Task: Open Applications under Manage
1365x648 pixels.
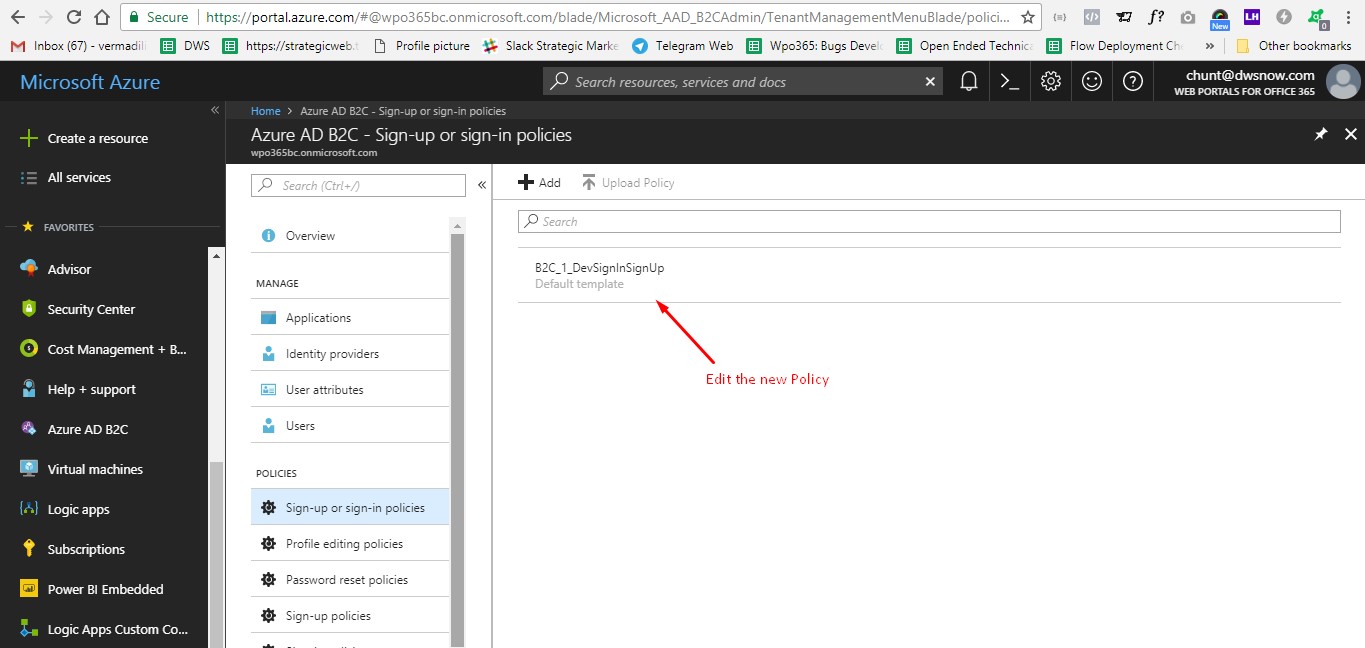Action: pyautogui.click(x=350, y=318)
